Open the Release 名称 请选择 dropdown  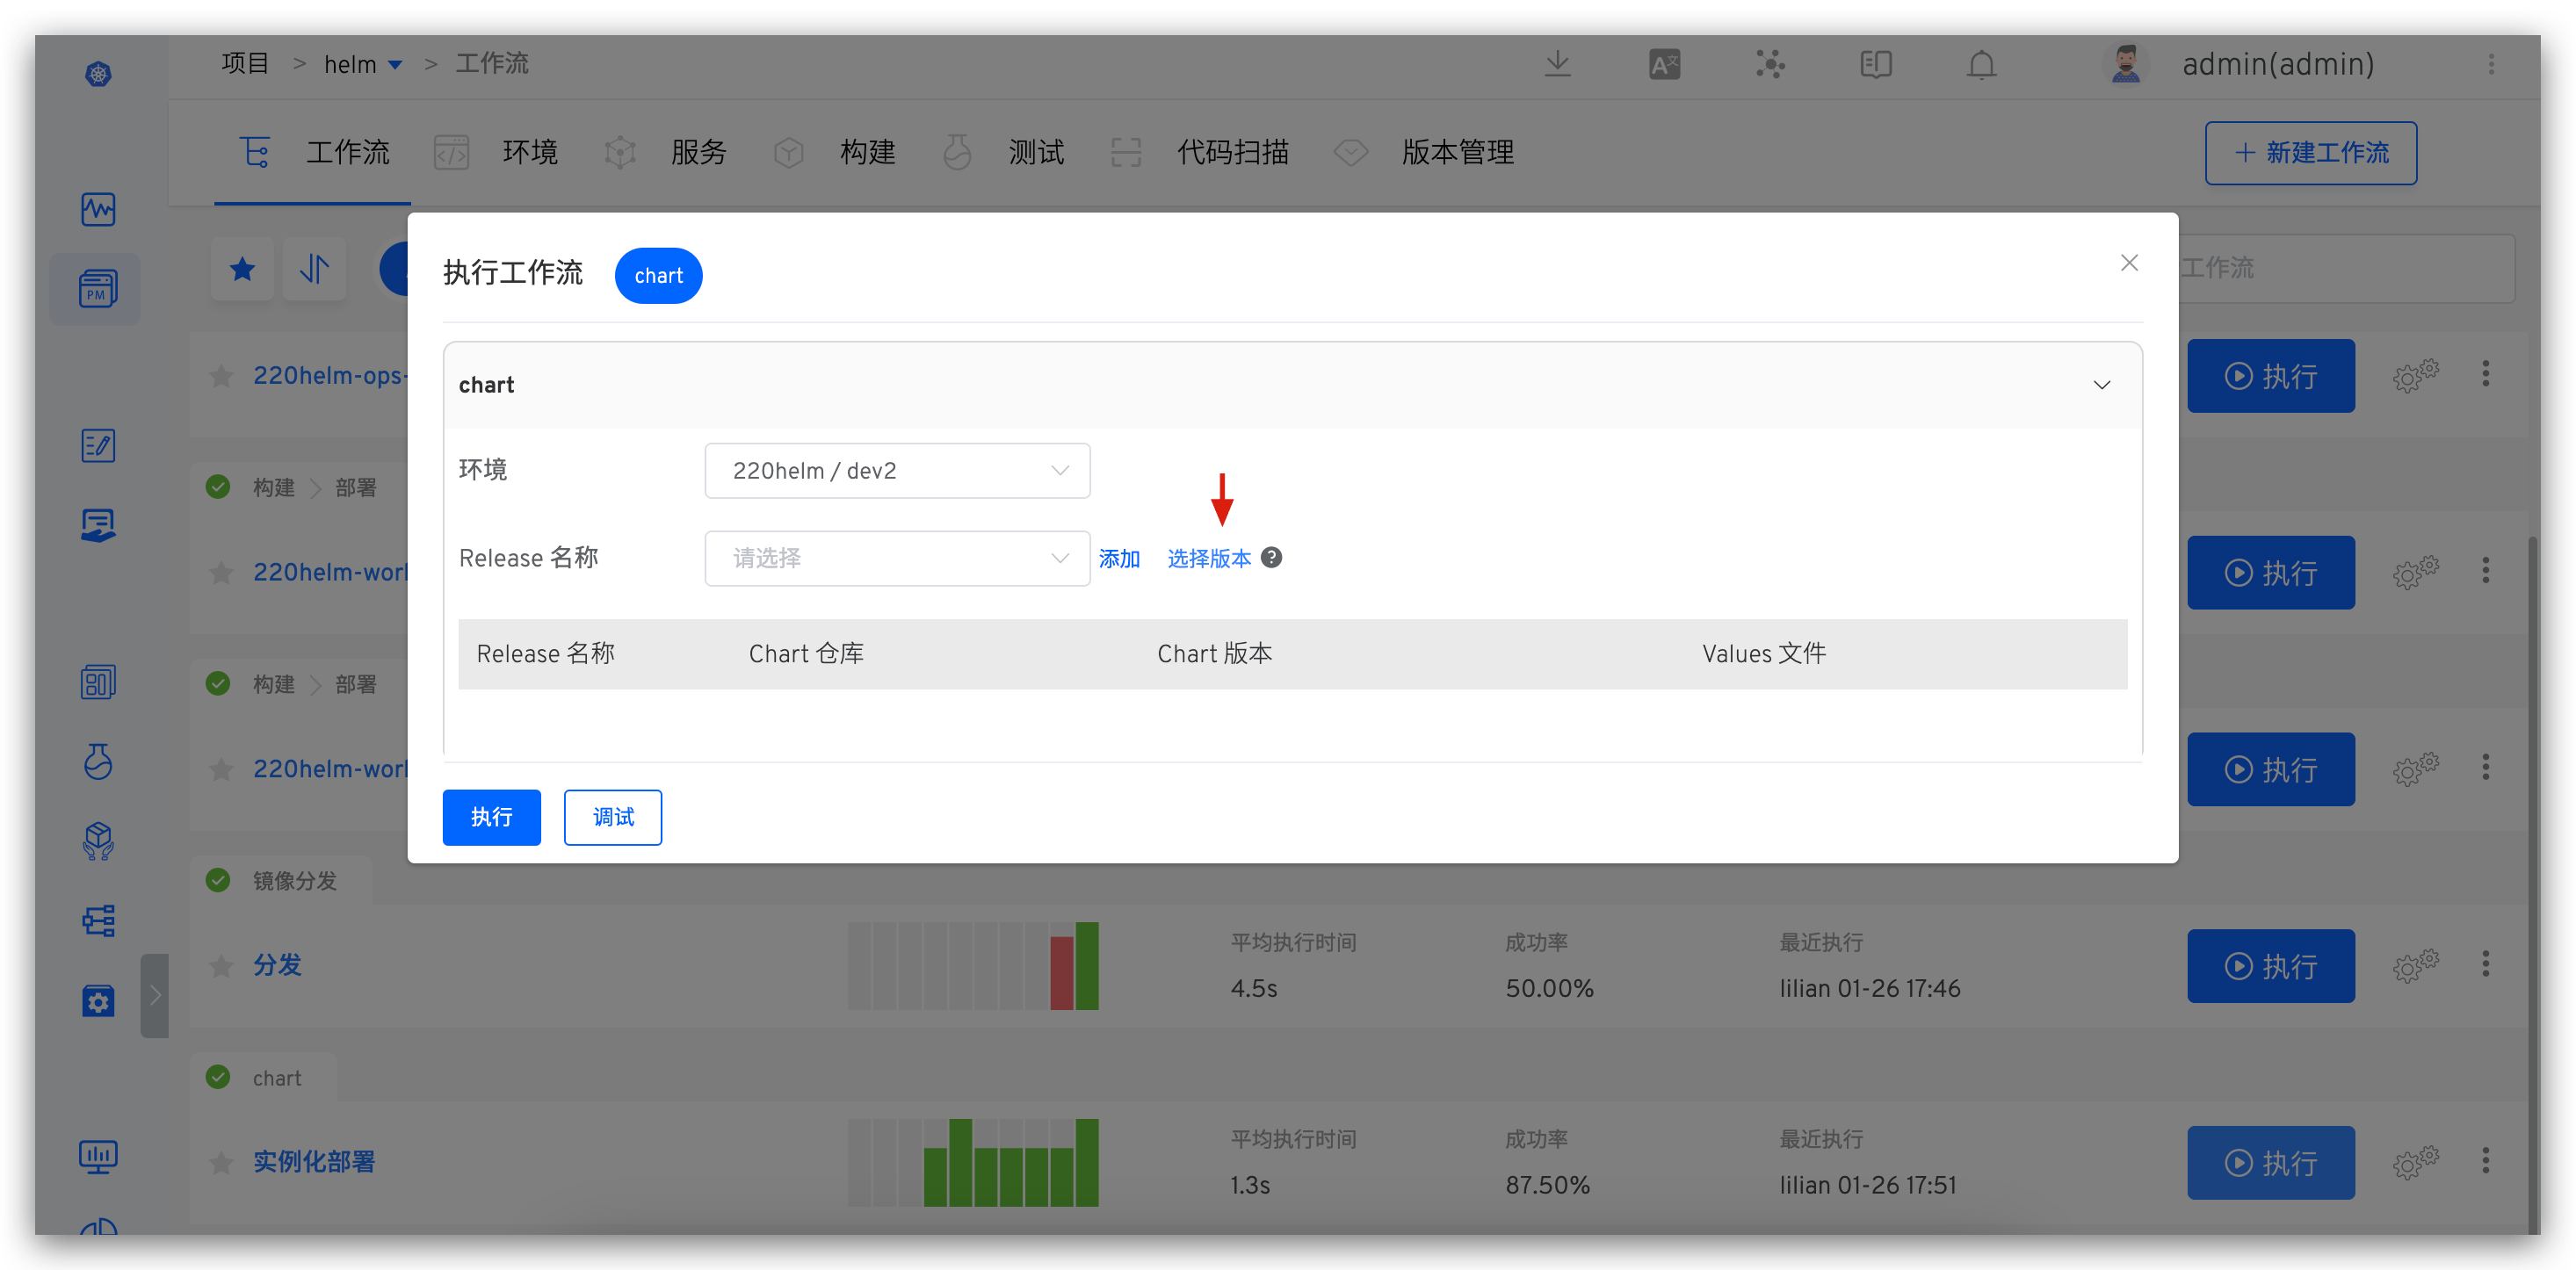click(x=896, y=558)
